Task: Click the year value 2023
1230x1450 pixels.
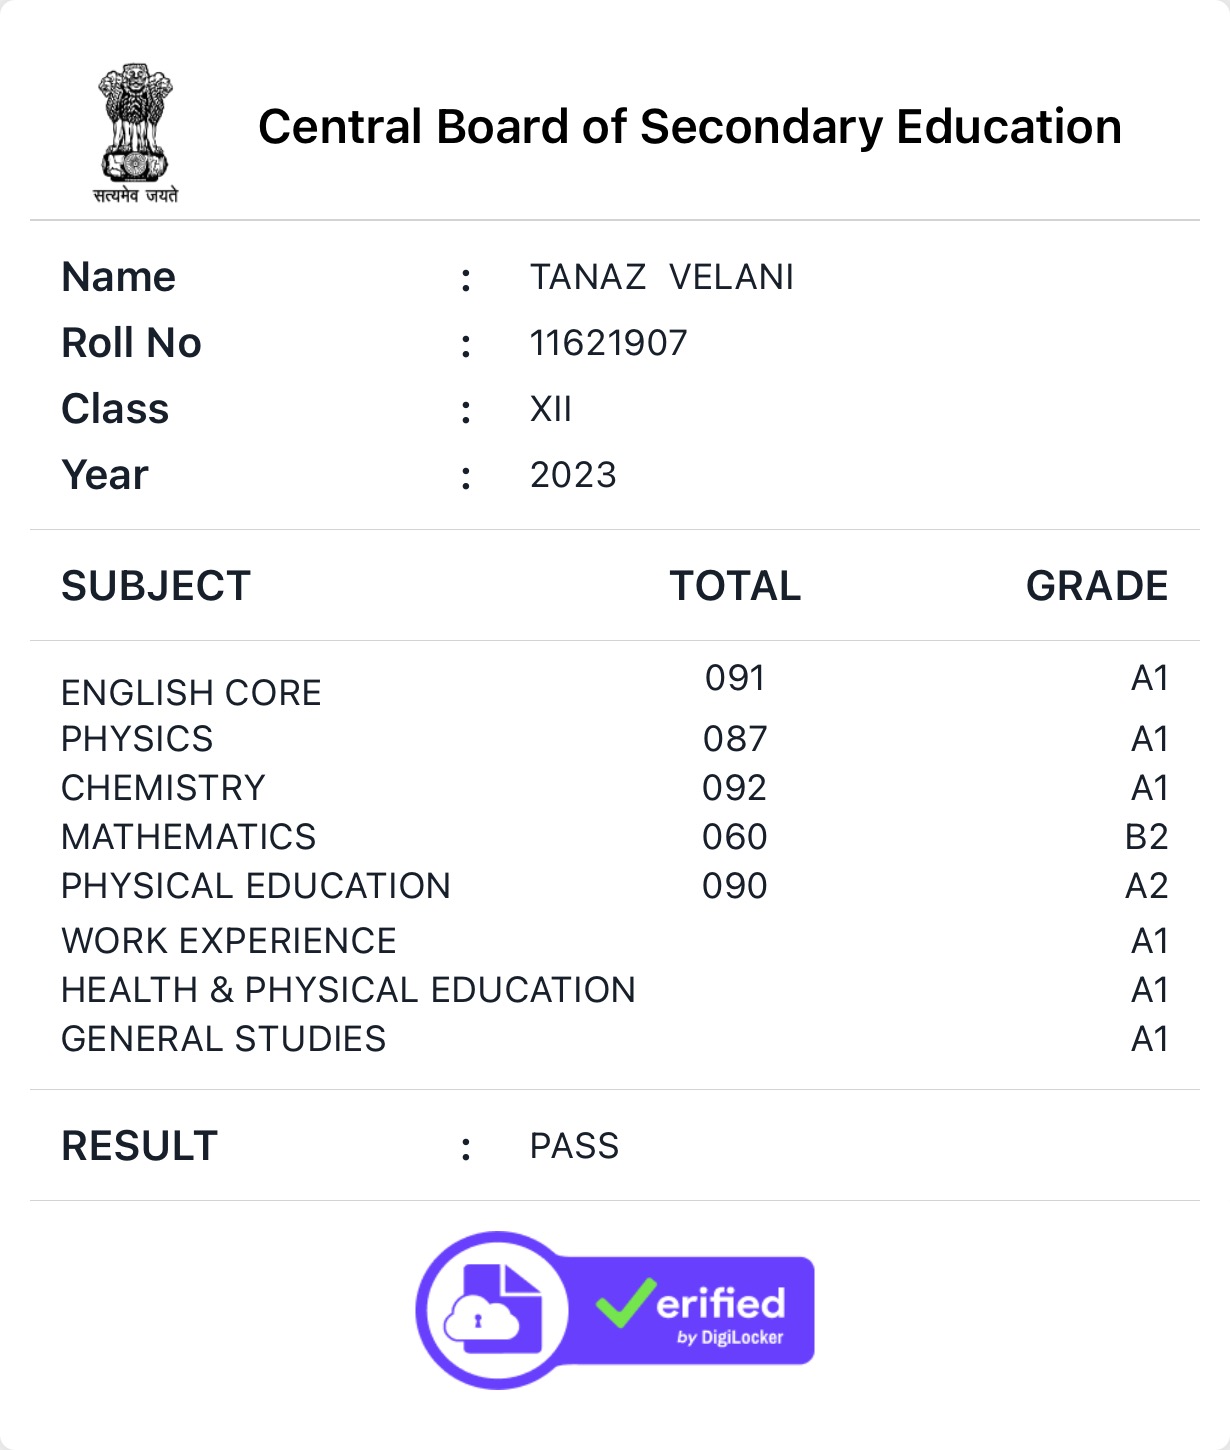Action: pos(573,475)
